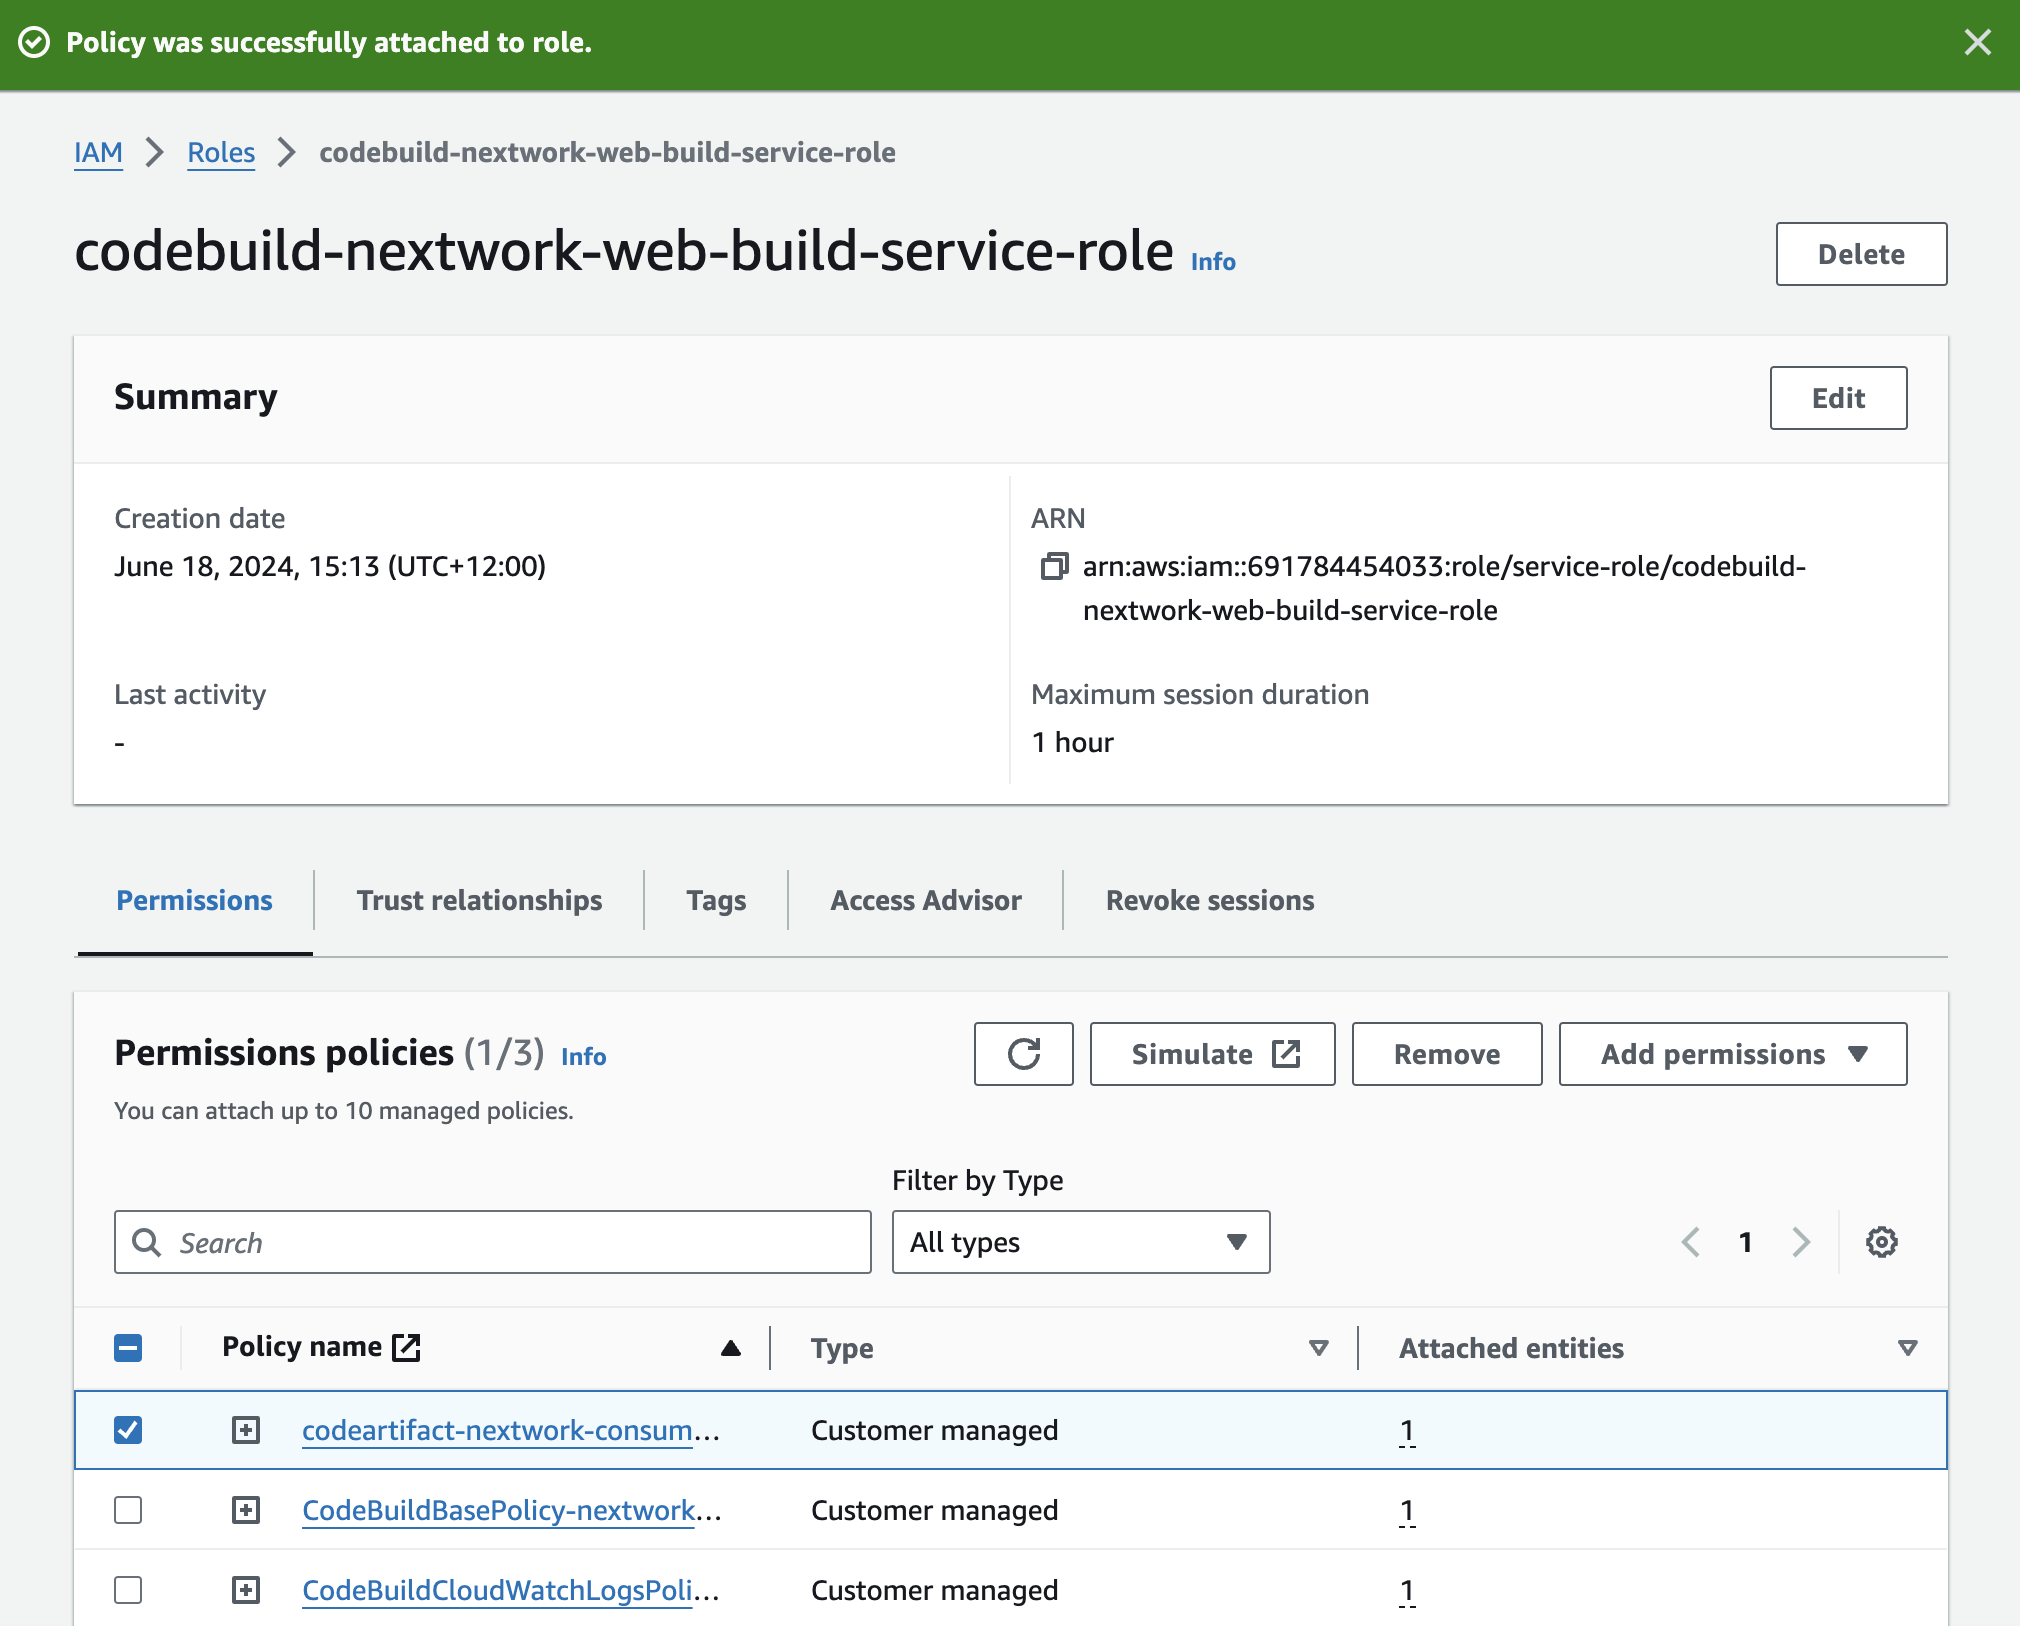Switch to the Trust relationships tab
Viewport: 2020px width, 1626px height.
pos(479,900)
